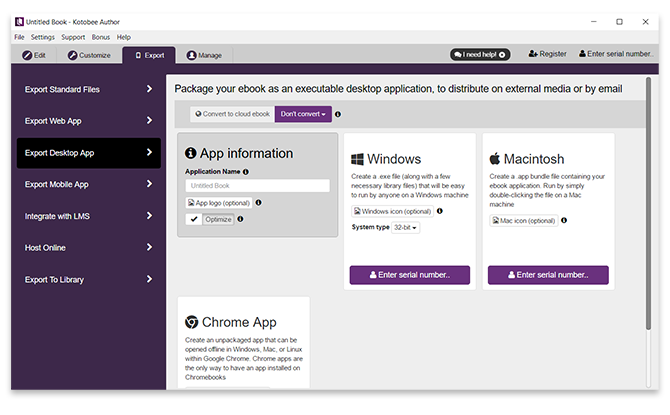Viewport: 670px width, 415px height.
Task: Click the Application Name text field
Action: 257,186
